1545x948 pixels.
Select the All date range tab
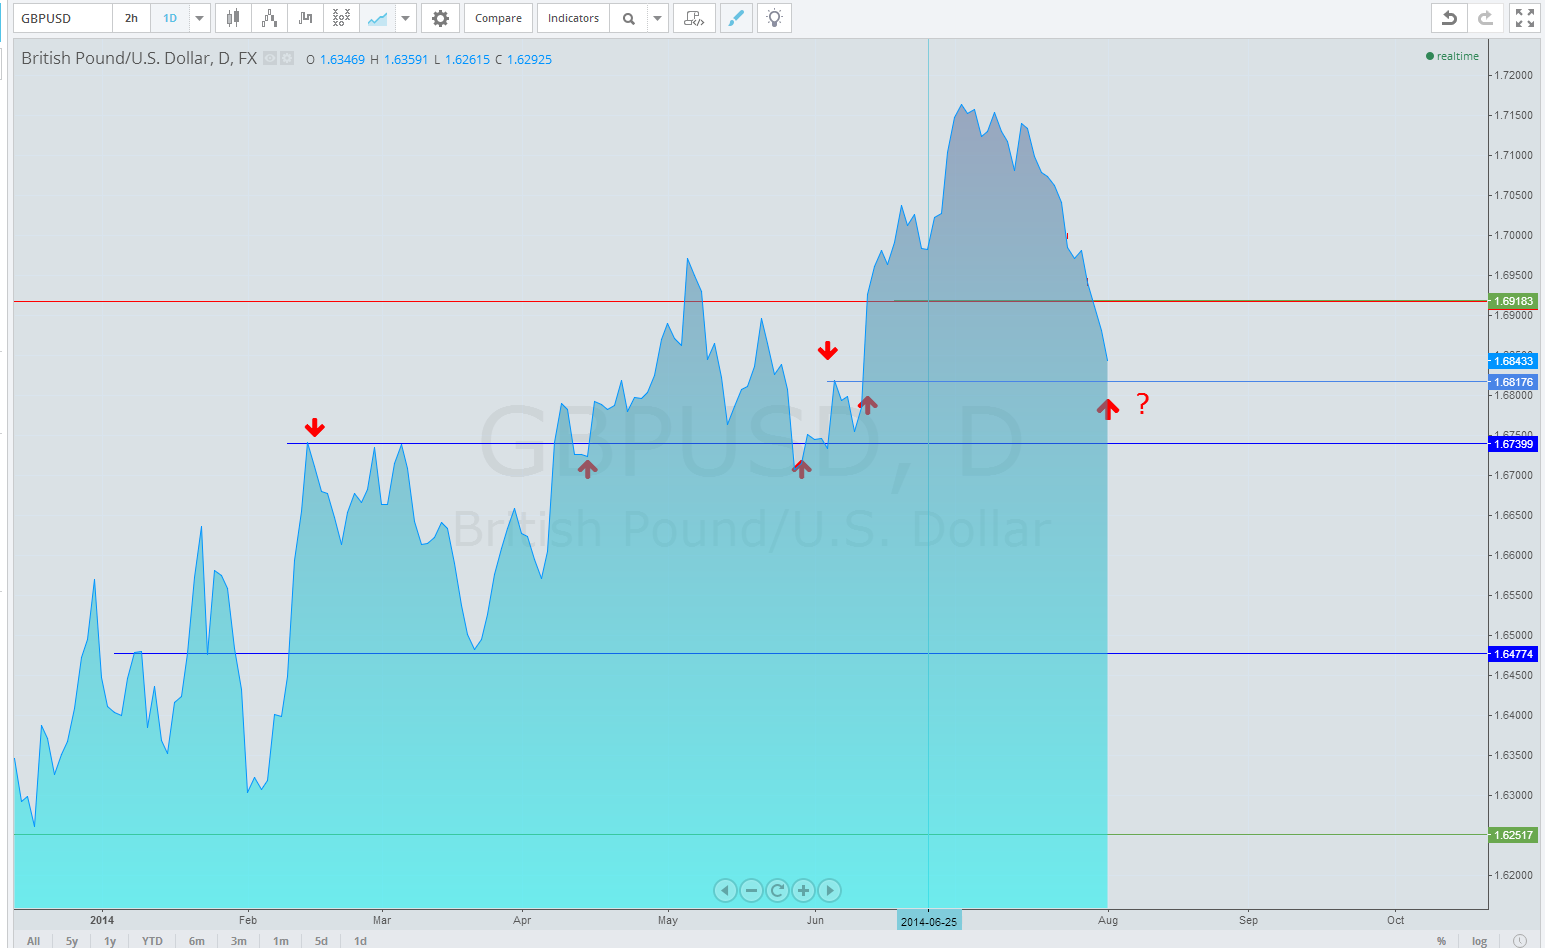(33, 941)
